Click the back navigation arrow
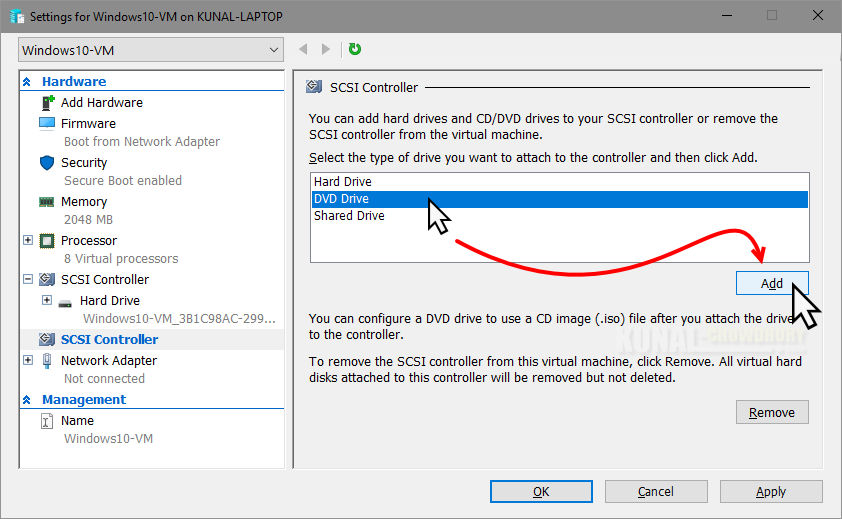Viewport: 842px width, 519px height. click(303, 49)
